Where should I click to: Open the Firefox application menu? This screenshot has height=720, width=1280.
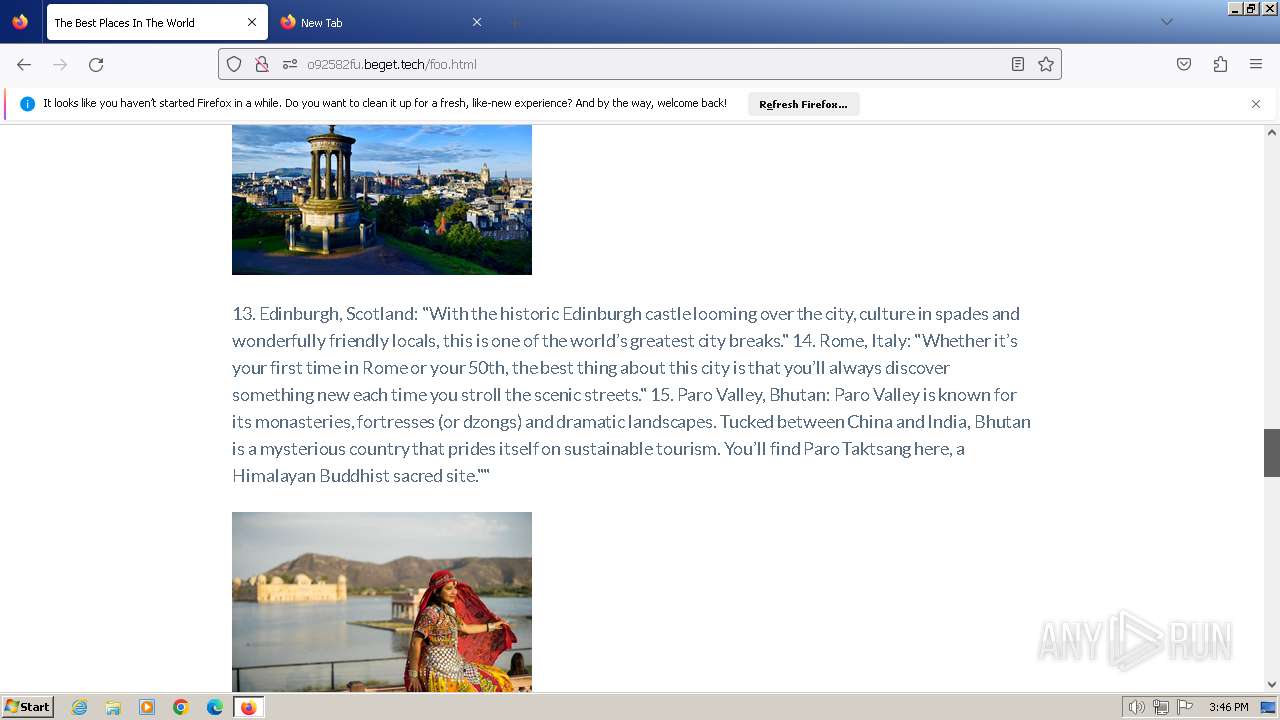point(1256,64)
